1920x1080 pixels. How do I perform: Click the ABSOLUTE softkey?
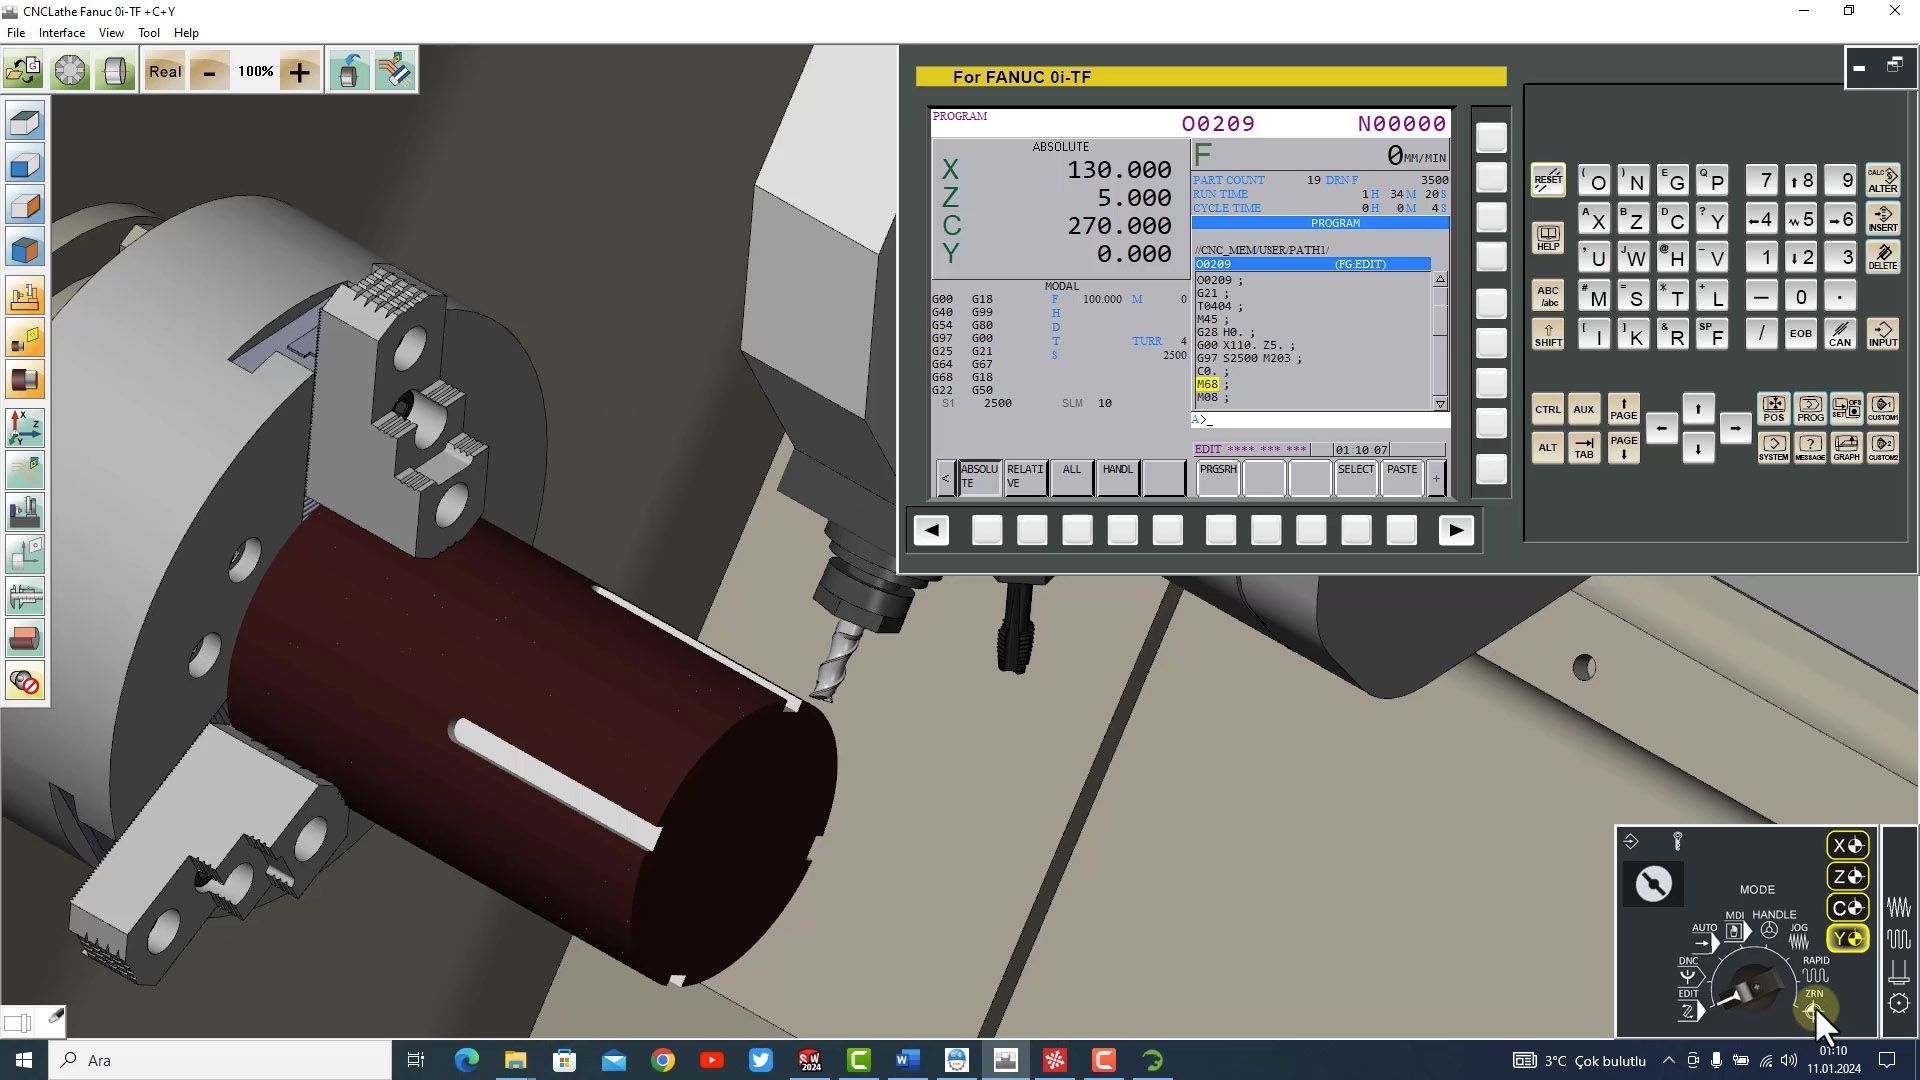(x=980, y=478)
